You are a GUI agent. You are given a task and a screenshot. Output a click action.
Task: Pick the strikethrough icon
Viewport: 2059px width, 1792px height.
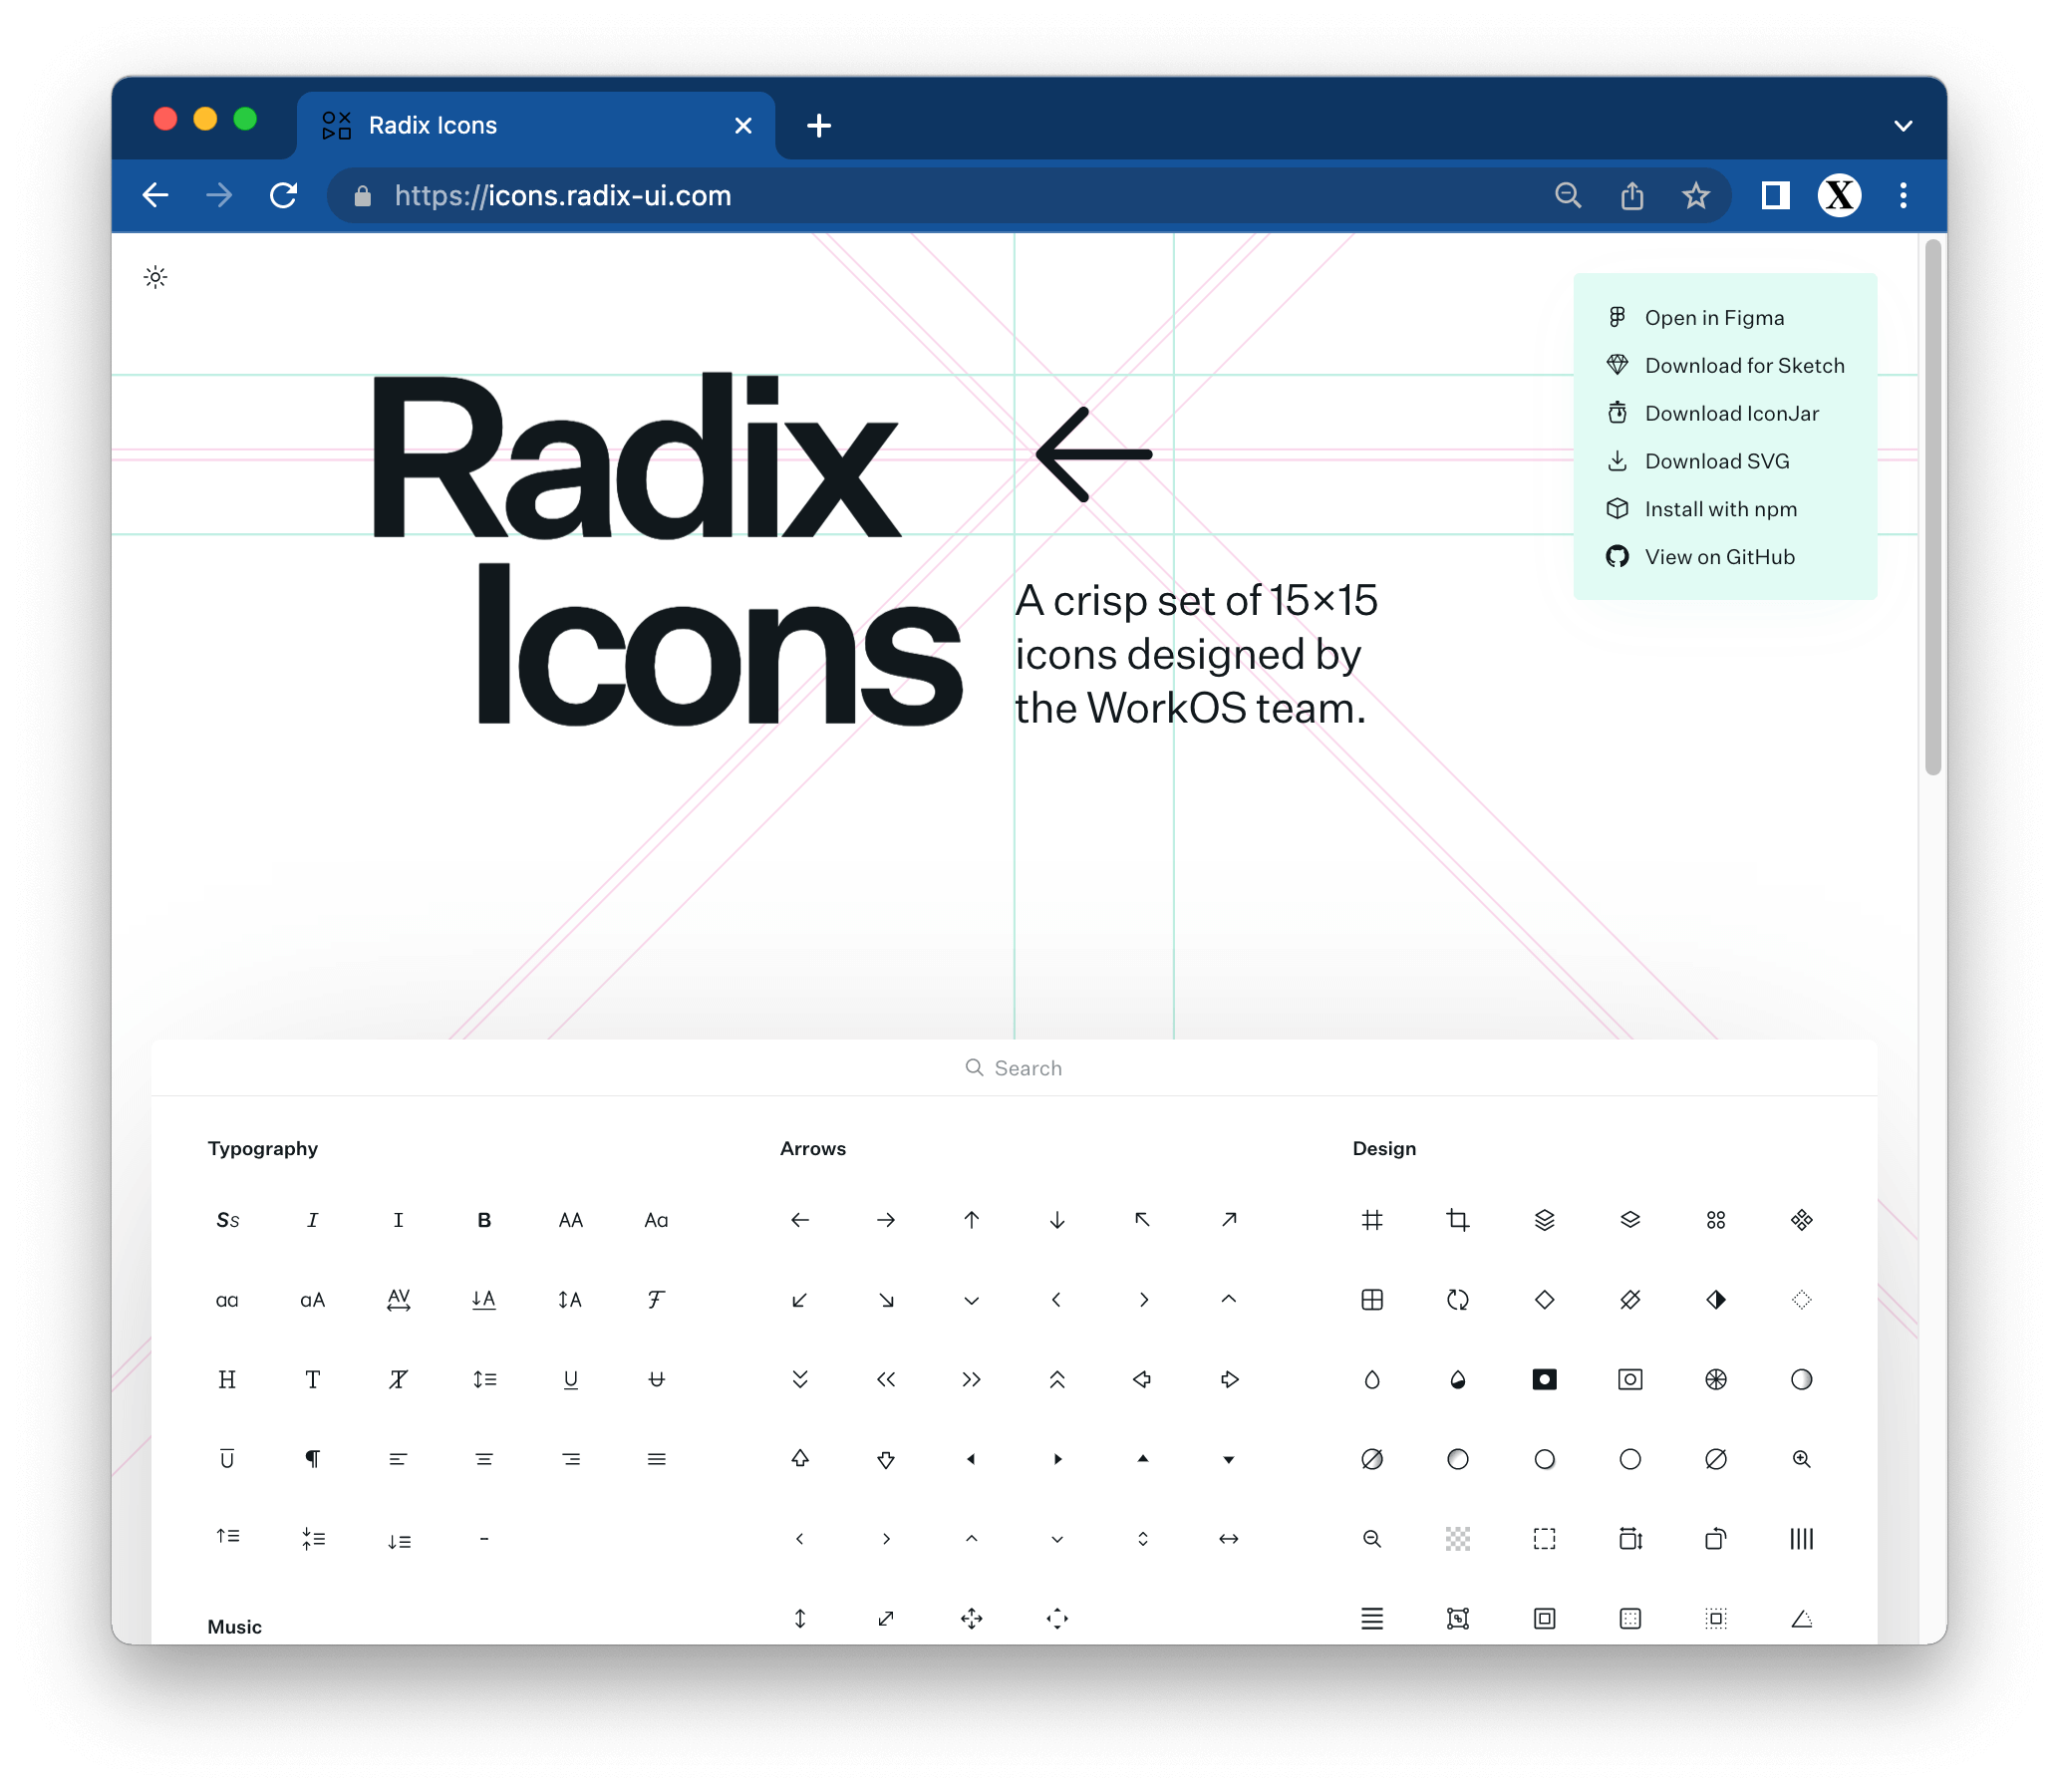point(657,1382)
